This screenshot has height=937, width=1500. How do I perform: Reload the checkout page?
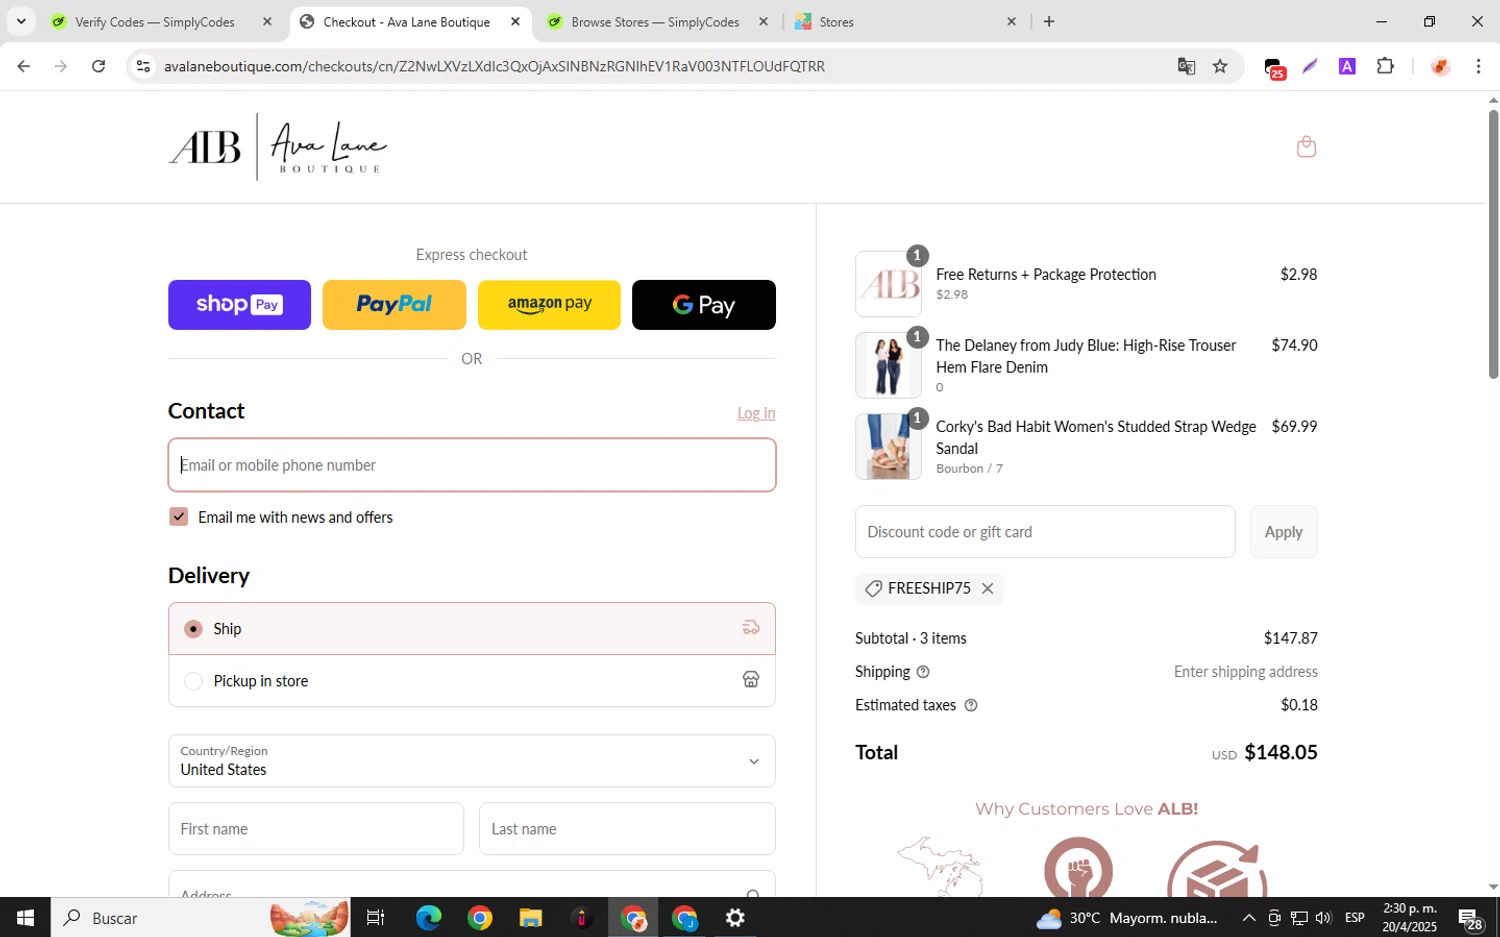(x=98, y=66)
